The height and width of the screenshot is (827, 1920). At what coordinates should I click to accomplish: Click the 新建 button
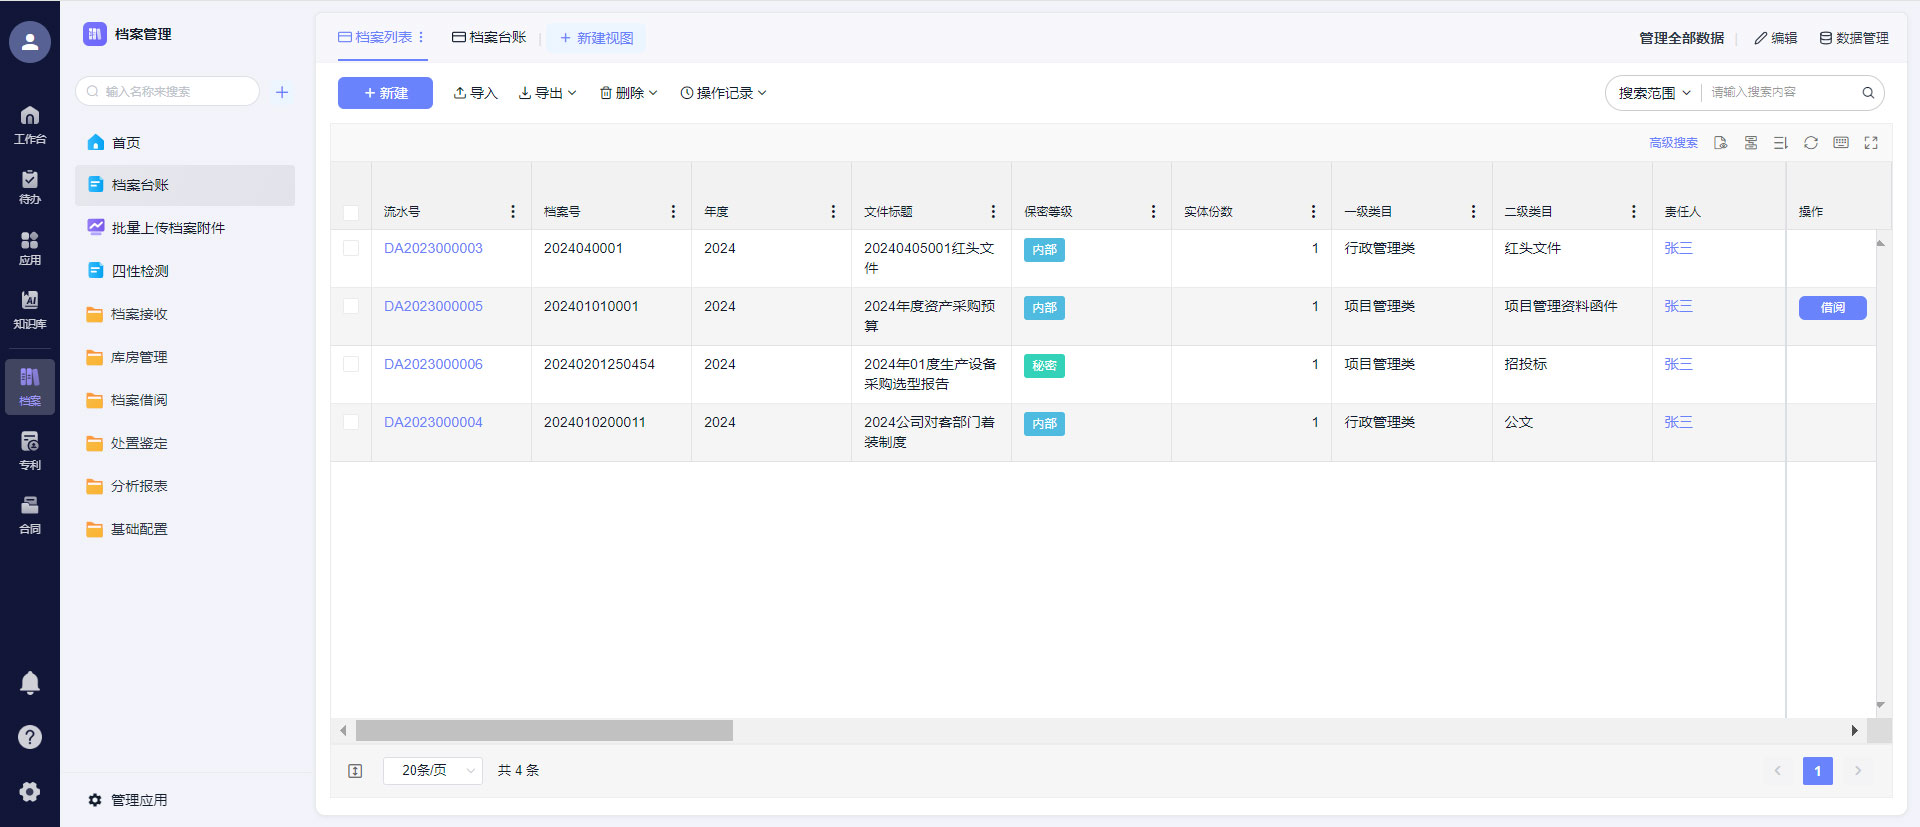(385, 93)
